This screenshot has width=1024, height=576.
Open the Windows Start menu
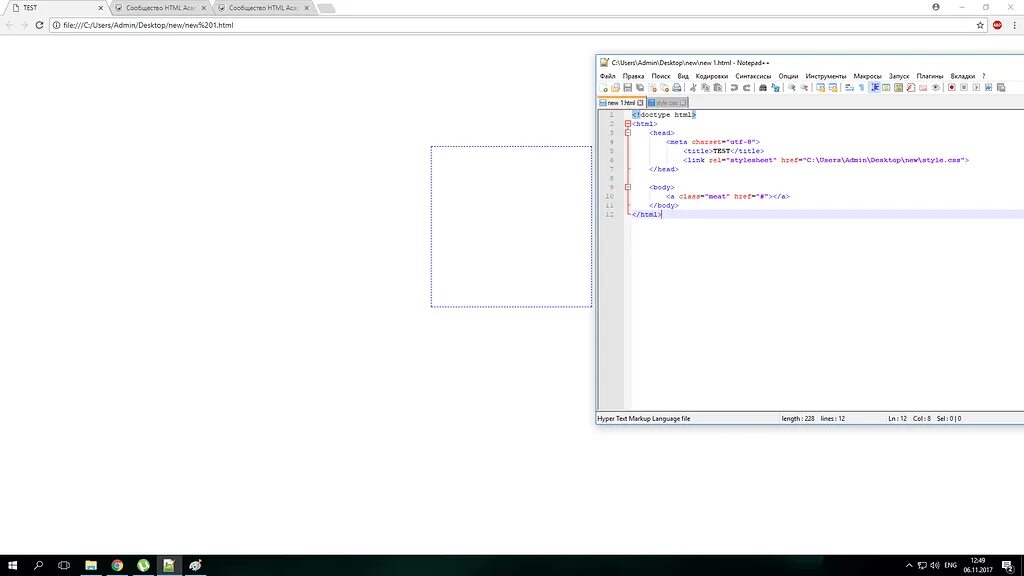12,565
